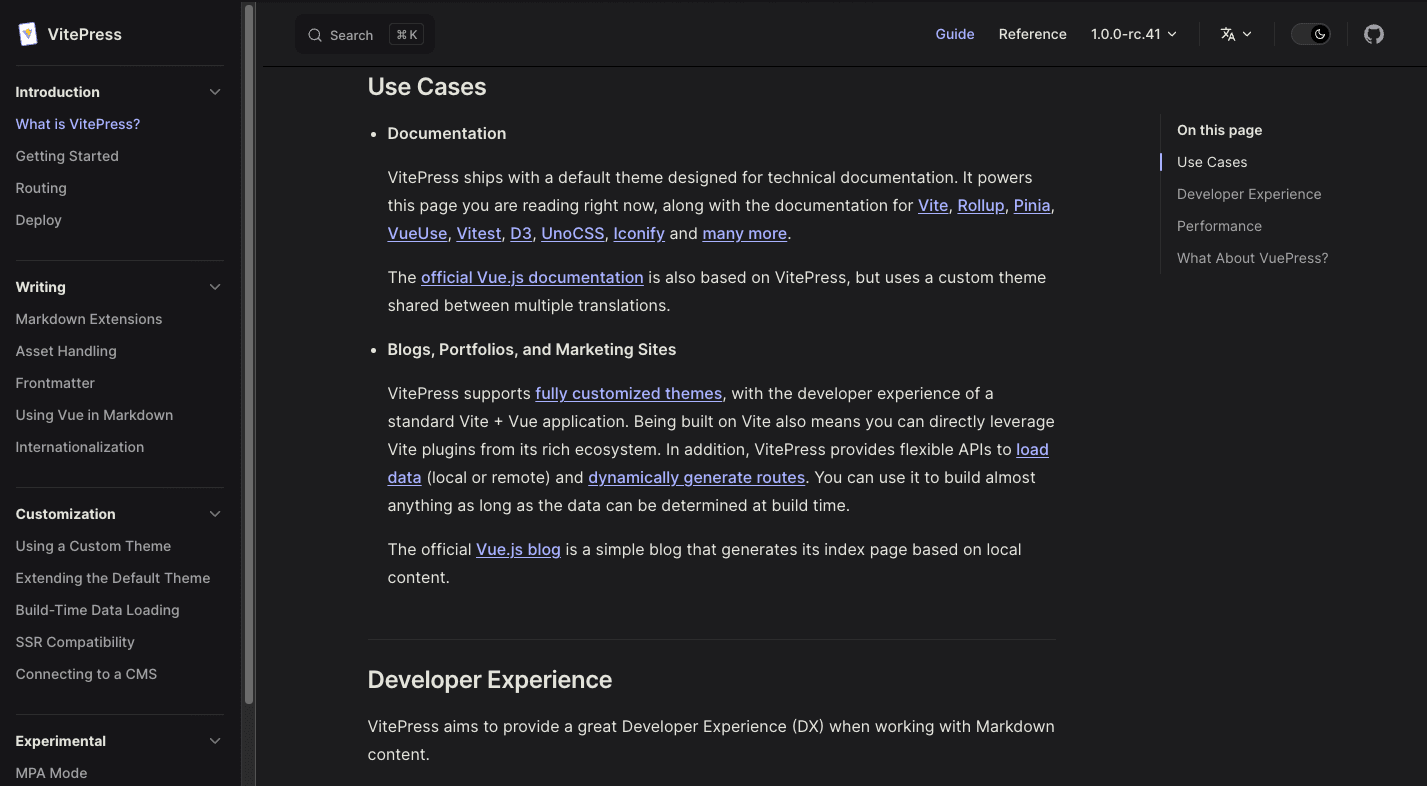Collapse the Writing section chevron
Image resolution: width=1427 pixels, height=786 pixels.
pos(214,287)
